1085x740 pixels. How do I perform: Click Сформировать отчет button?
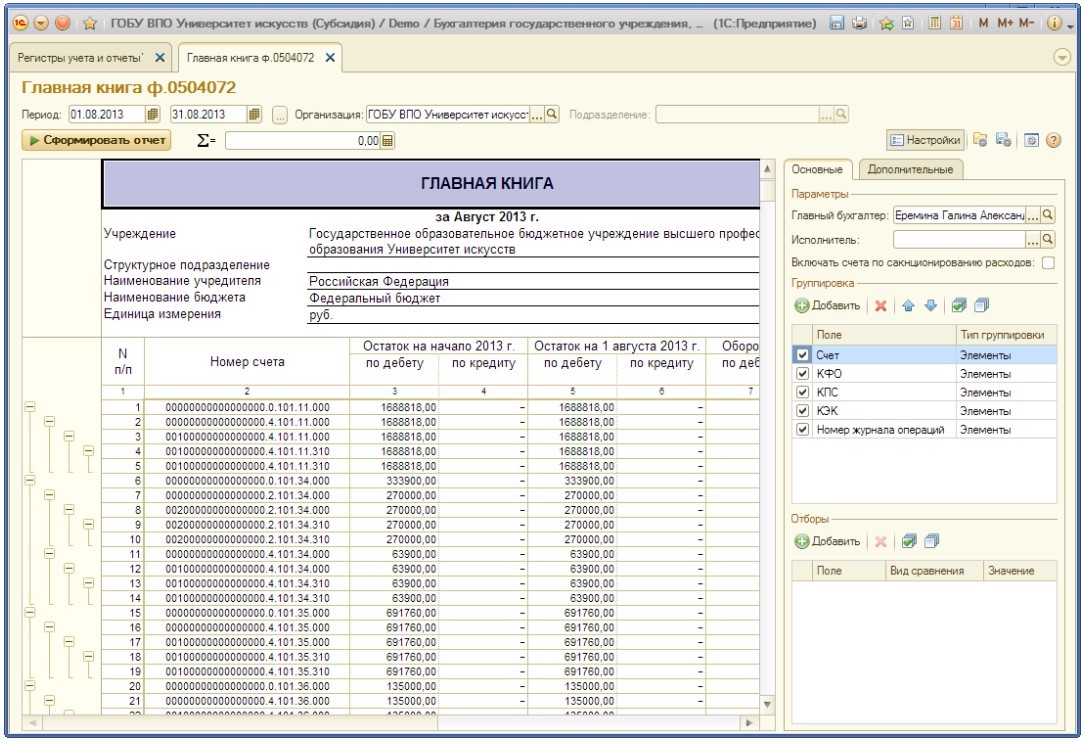coord(97,141)
